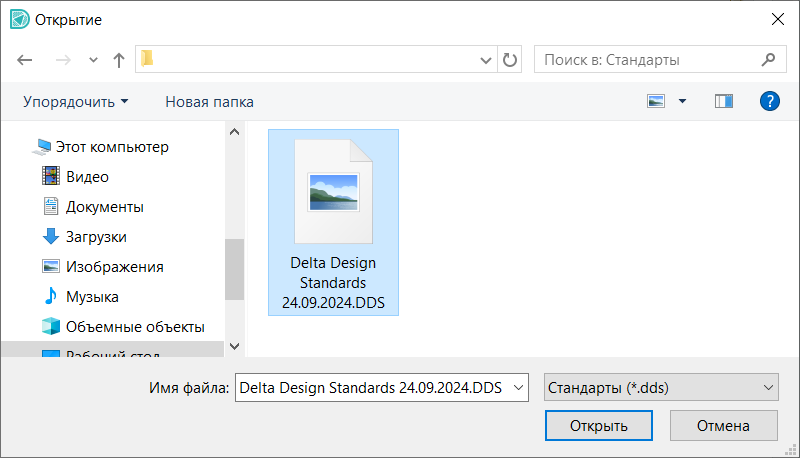This screenshot has height=458, width=800.
Task: Click the Документы page icon
Action: pos(51,206)
